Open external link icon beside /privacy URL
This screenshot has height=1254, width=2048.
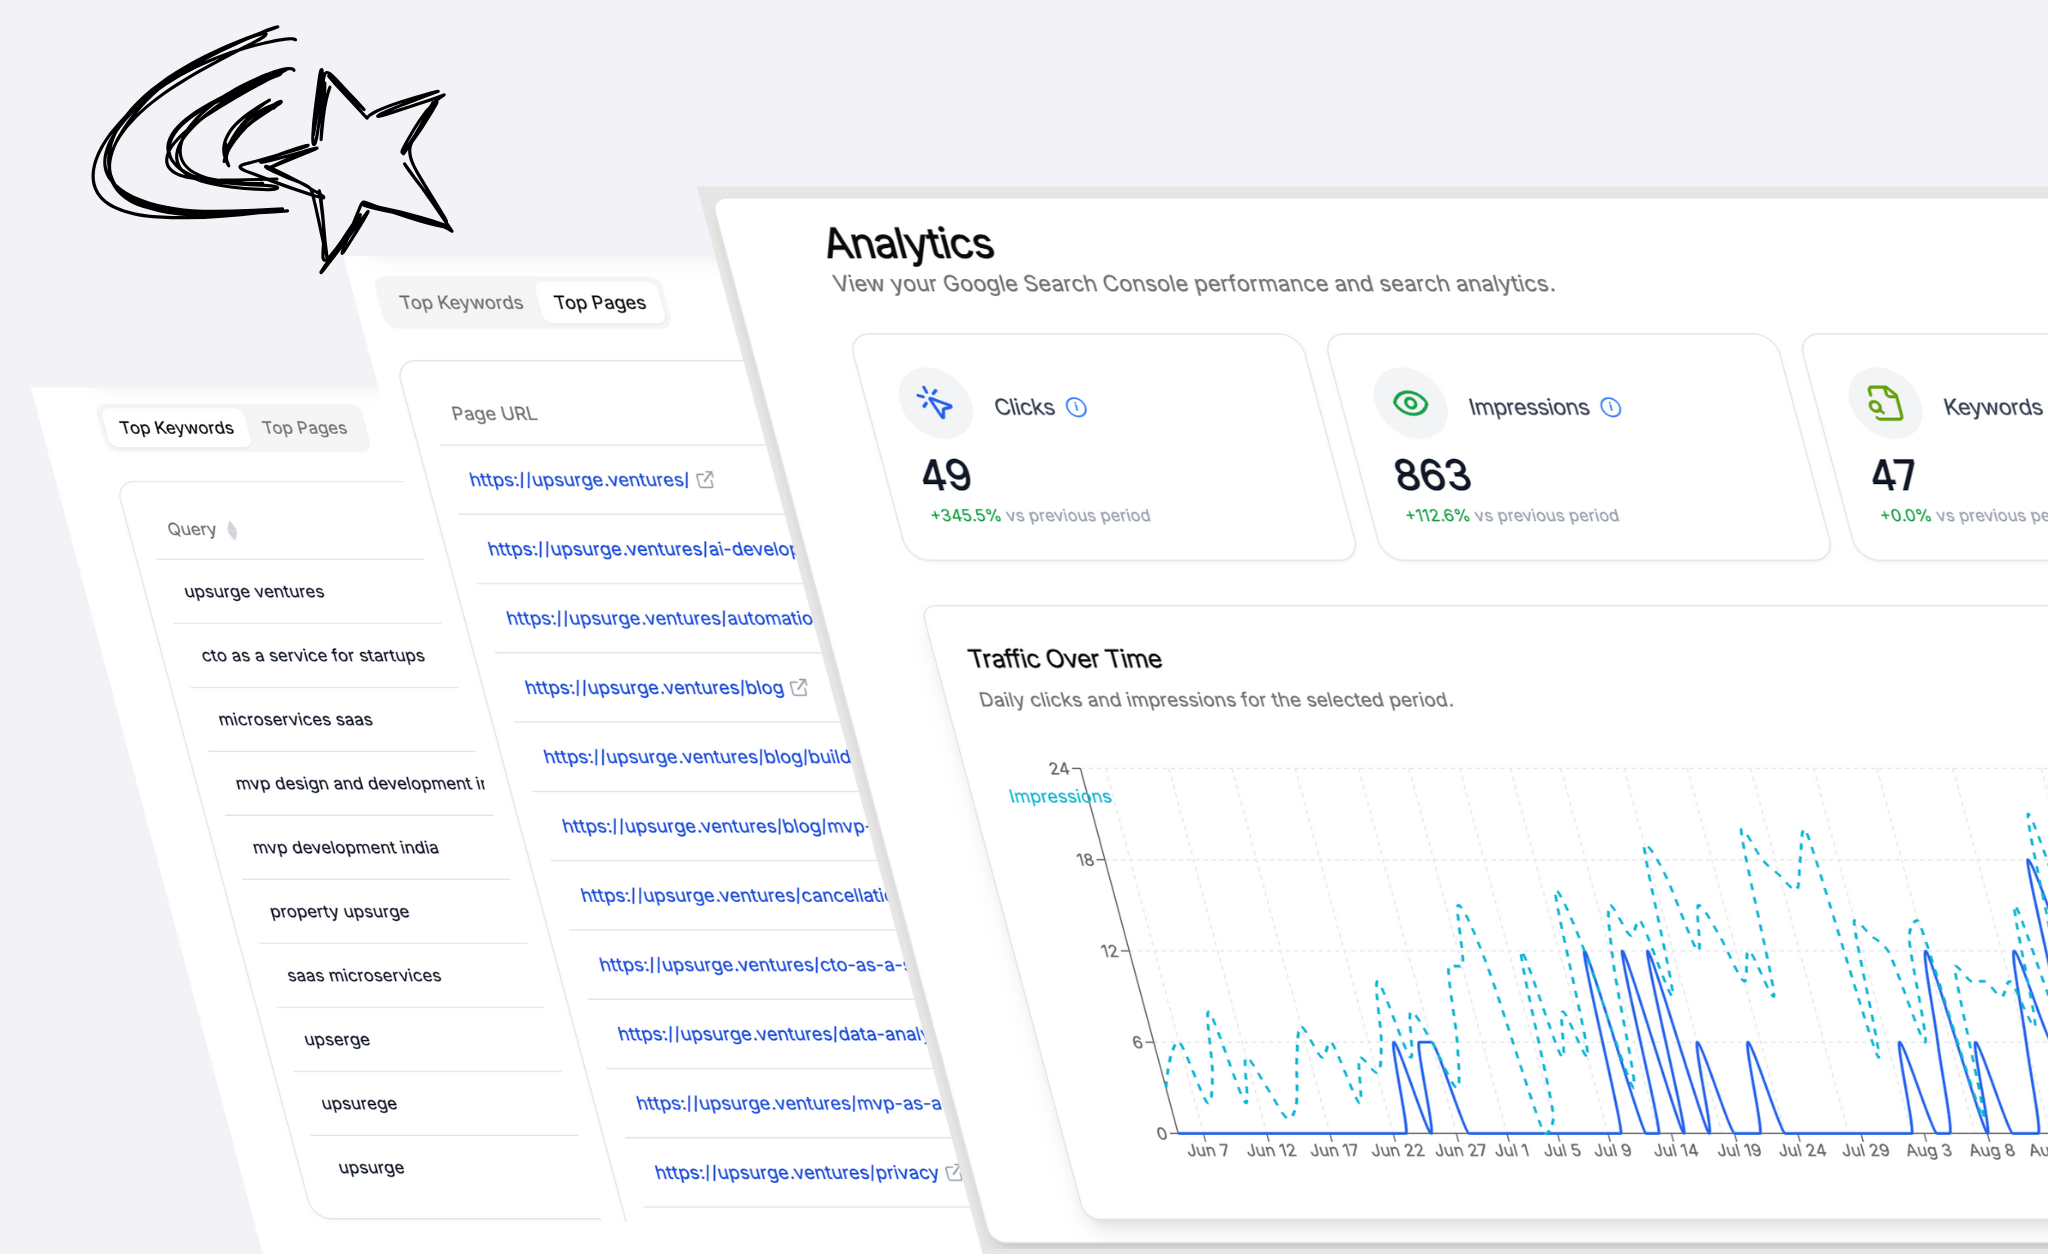pyautogui.click(x=954, y=1172)
